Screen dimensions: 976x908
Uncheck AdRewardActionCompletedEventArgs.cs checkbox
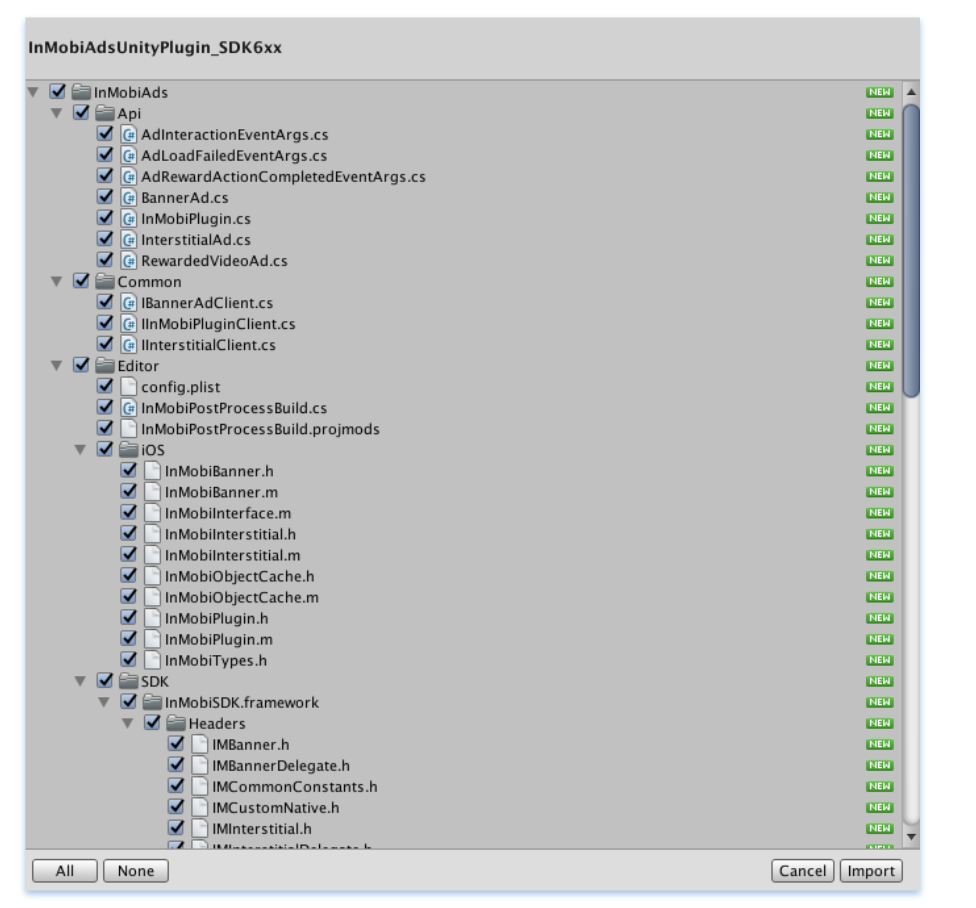(105, 176)
